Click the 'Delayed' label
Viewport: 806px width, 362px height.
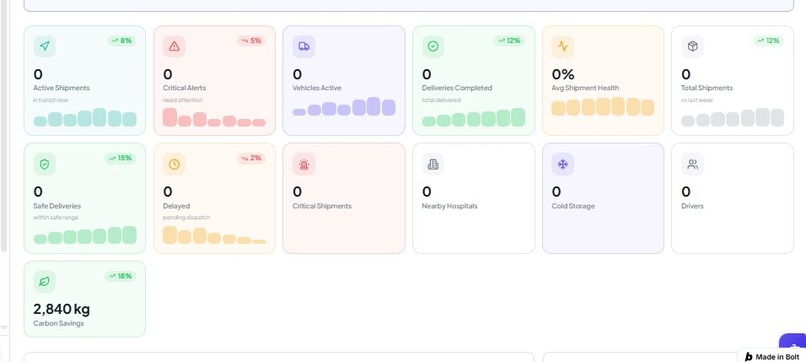tap(176, 206)
